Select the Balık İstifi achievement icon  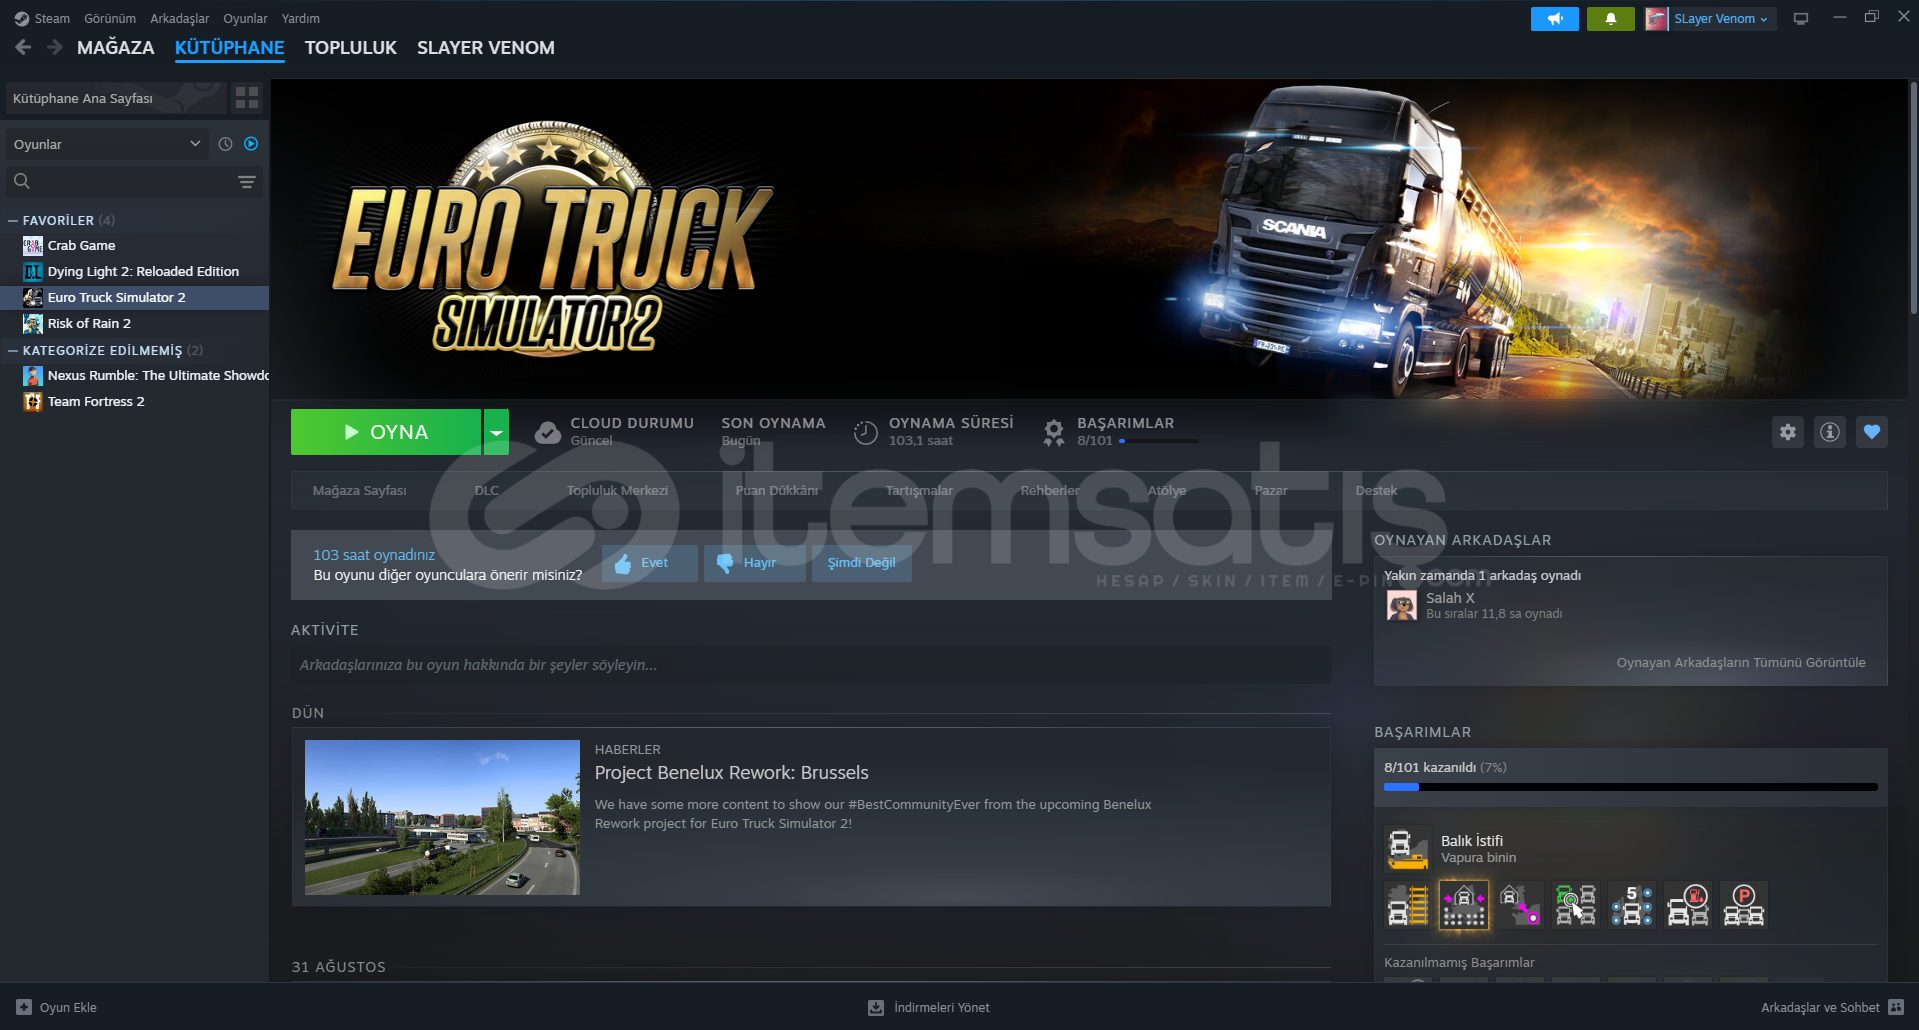pyautogui.click(x=1407, y=849)
